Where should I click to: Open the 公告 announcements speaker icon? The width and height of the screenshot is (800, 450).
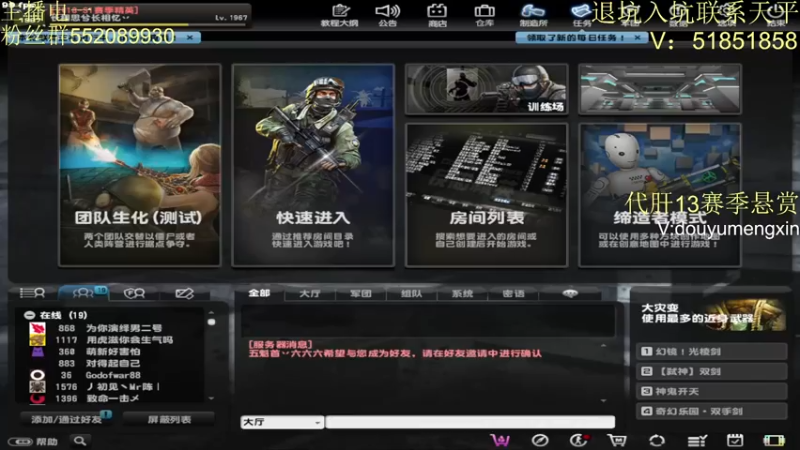click(387, 15)
